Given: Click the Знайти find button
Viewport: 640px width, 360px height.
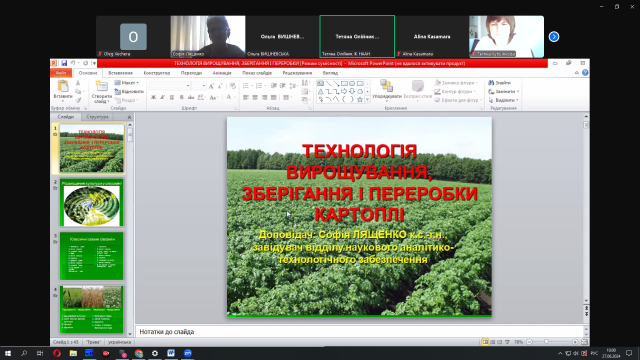Looking at the screenshot, I should click(500, 83).
